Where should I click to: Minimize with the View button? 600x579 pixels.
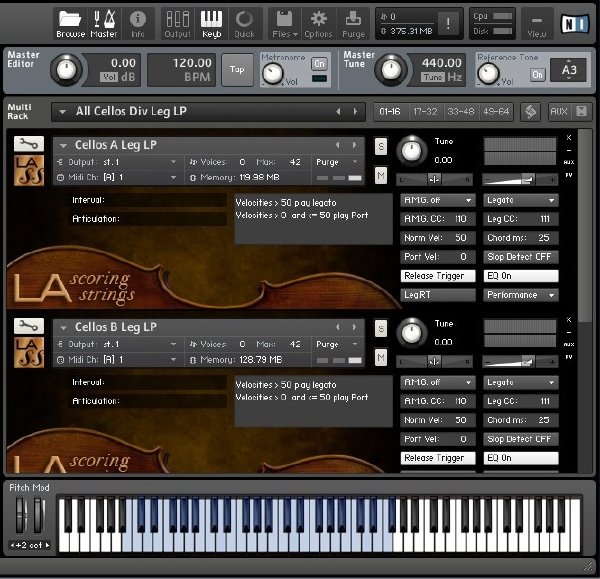click(536, 24)
